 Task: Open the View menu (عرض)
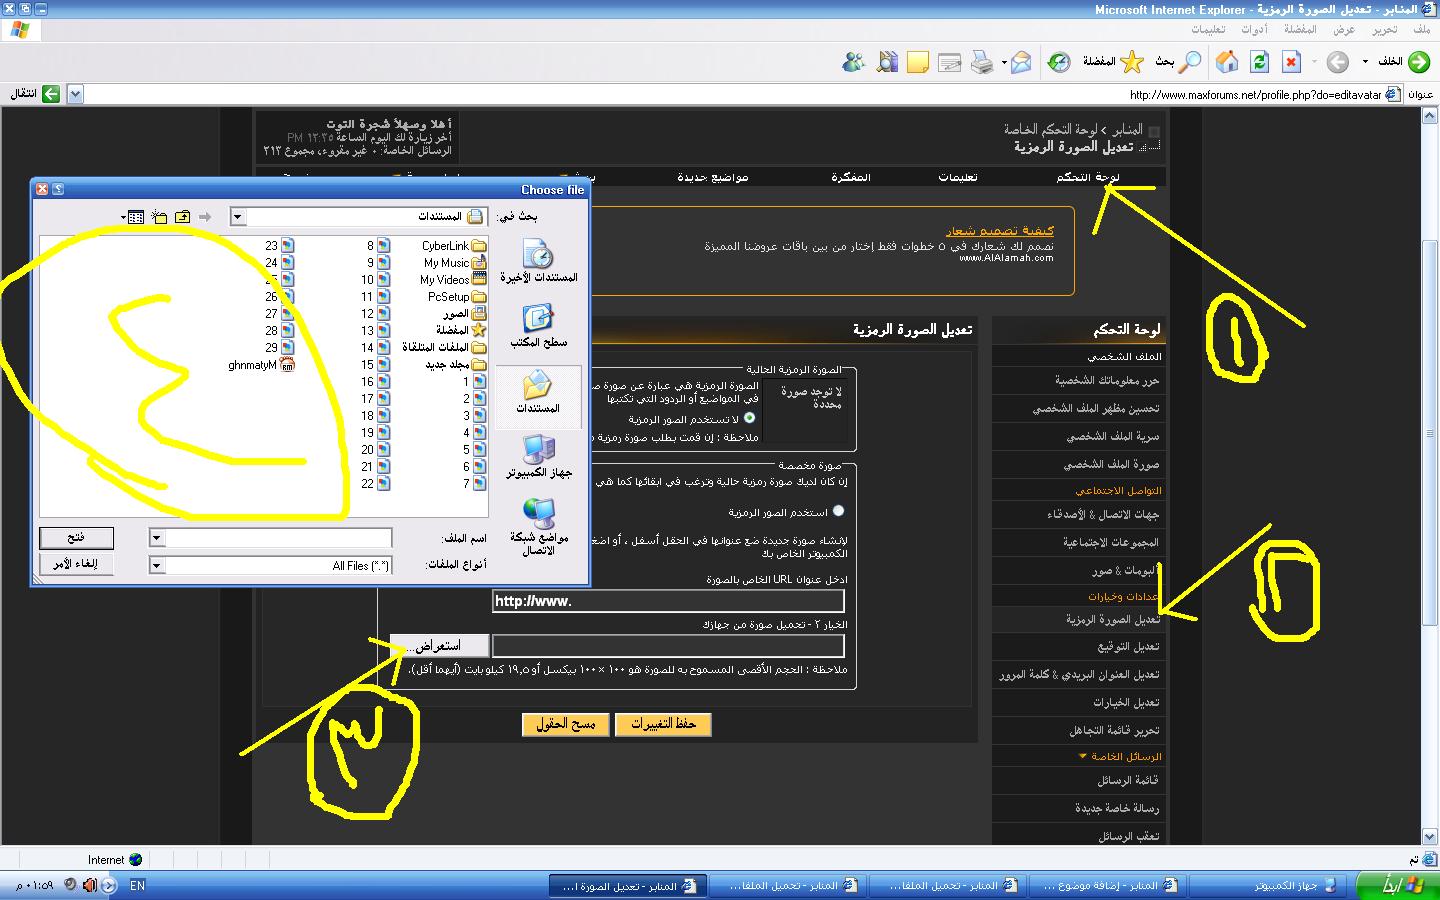point(1344,29)
